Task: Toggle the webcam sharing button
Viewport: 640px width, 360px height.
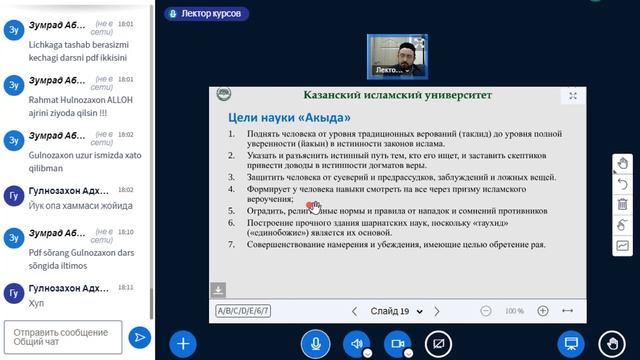Action: click(398, 344)
